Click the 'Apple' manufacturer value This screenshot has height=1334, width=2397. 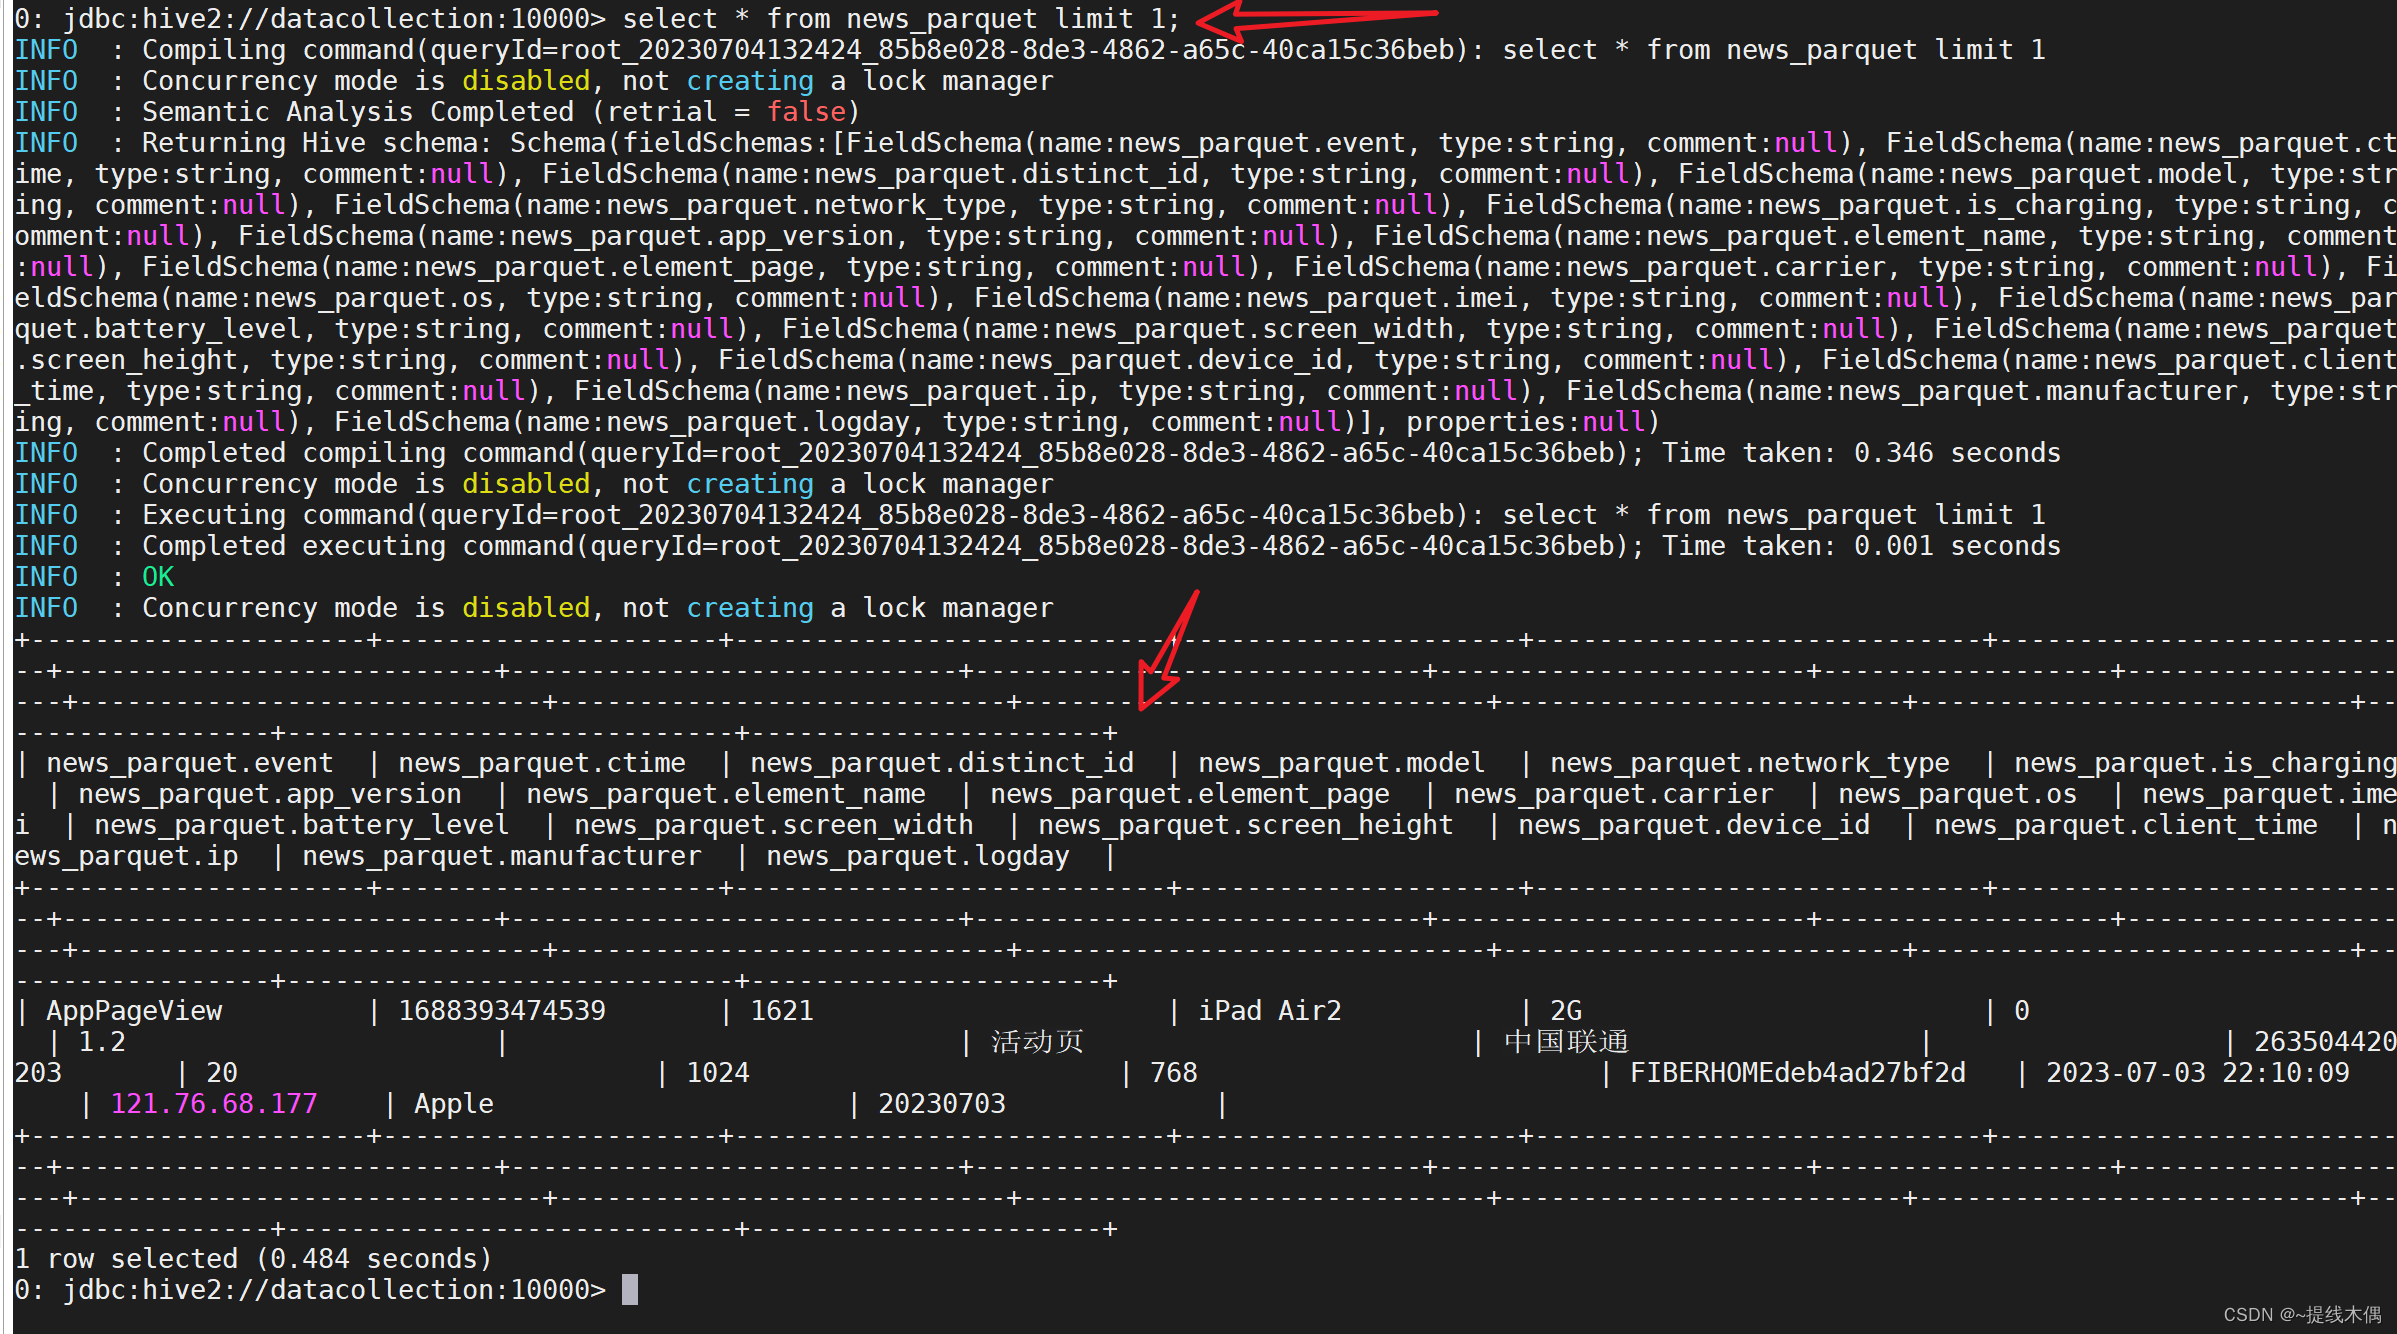(x=453, y=1104)
